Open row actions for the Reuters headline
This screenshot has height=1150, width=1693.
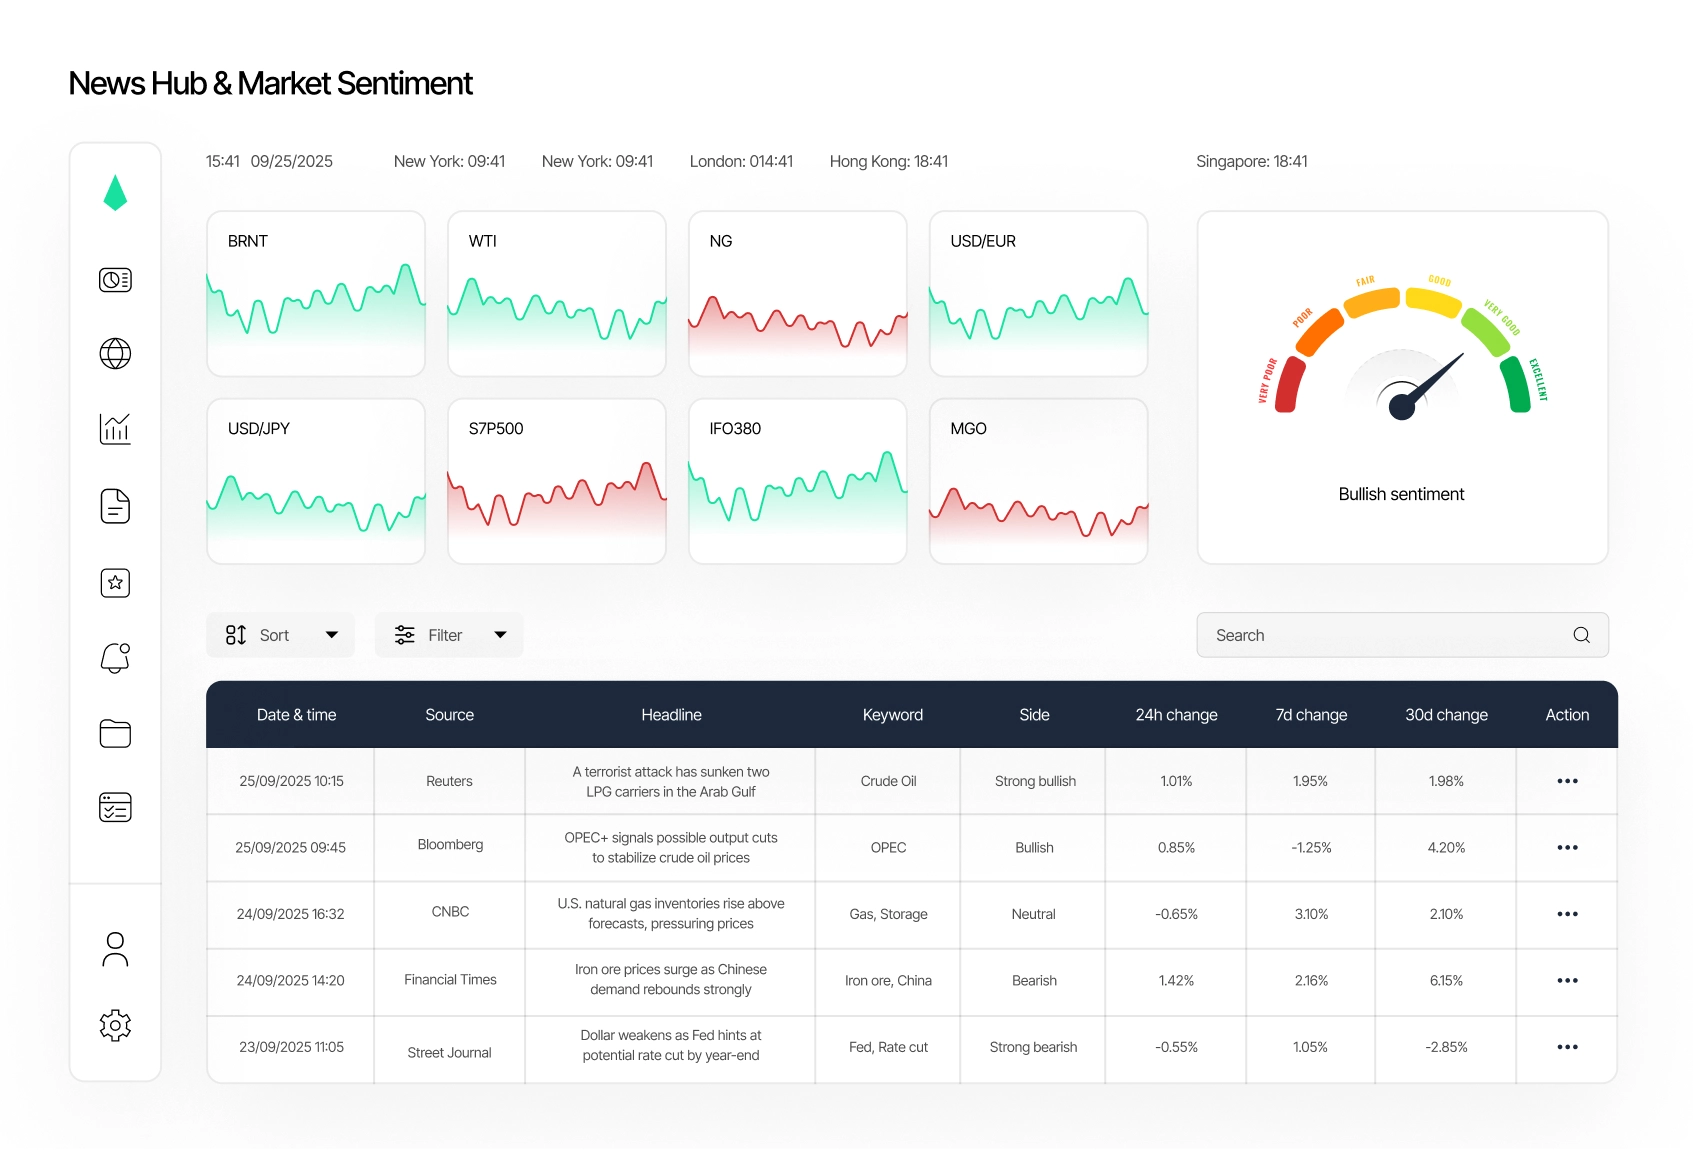pyautogui.click(x=1567, y=781)
